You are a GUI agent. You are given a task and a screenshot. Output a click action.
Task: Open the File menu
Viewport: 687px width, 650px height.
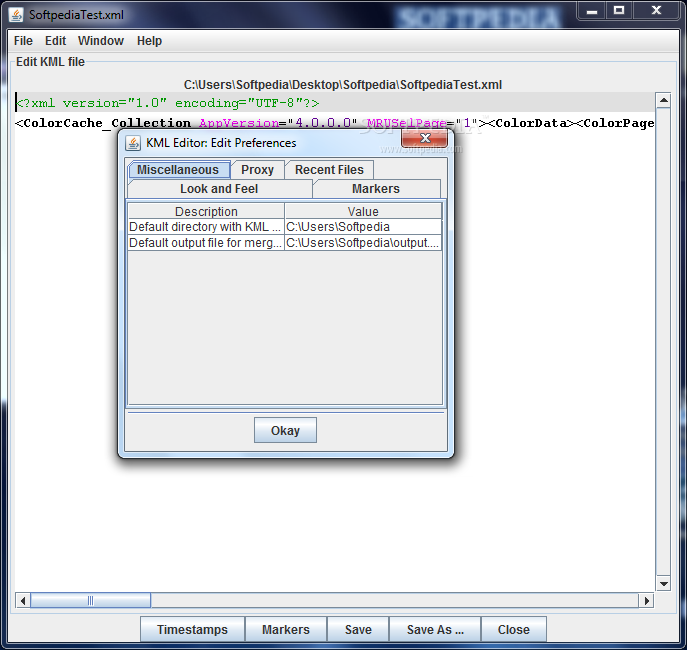[x=23, y=41]
